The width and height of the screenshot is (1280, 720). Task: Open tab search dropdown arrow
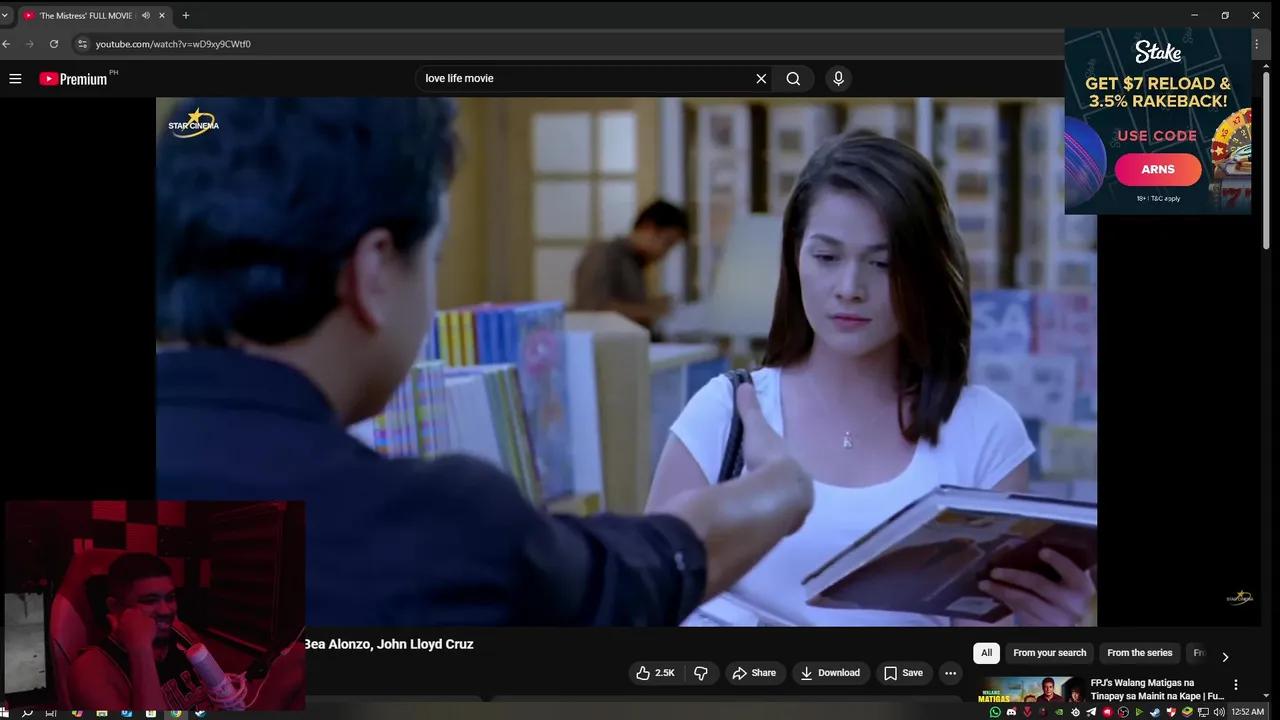pyautogui.click(x=4, y=15)
